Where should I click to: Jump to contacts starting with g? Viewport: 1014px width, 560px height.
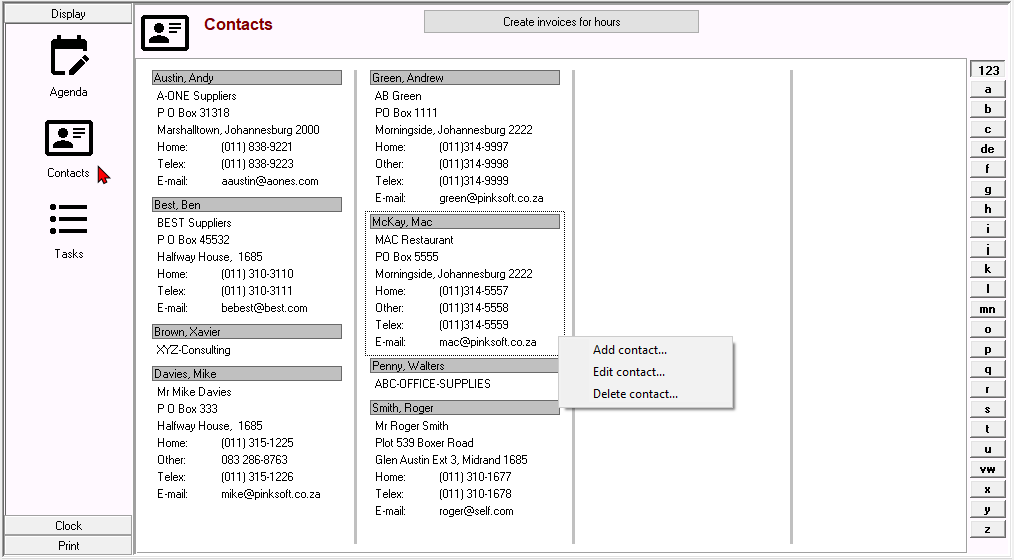pyautogui.click(x=987, y=189)
